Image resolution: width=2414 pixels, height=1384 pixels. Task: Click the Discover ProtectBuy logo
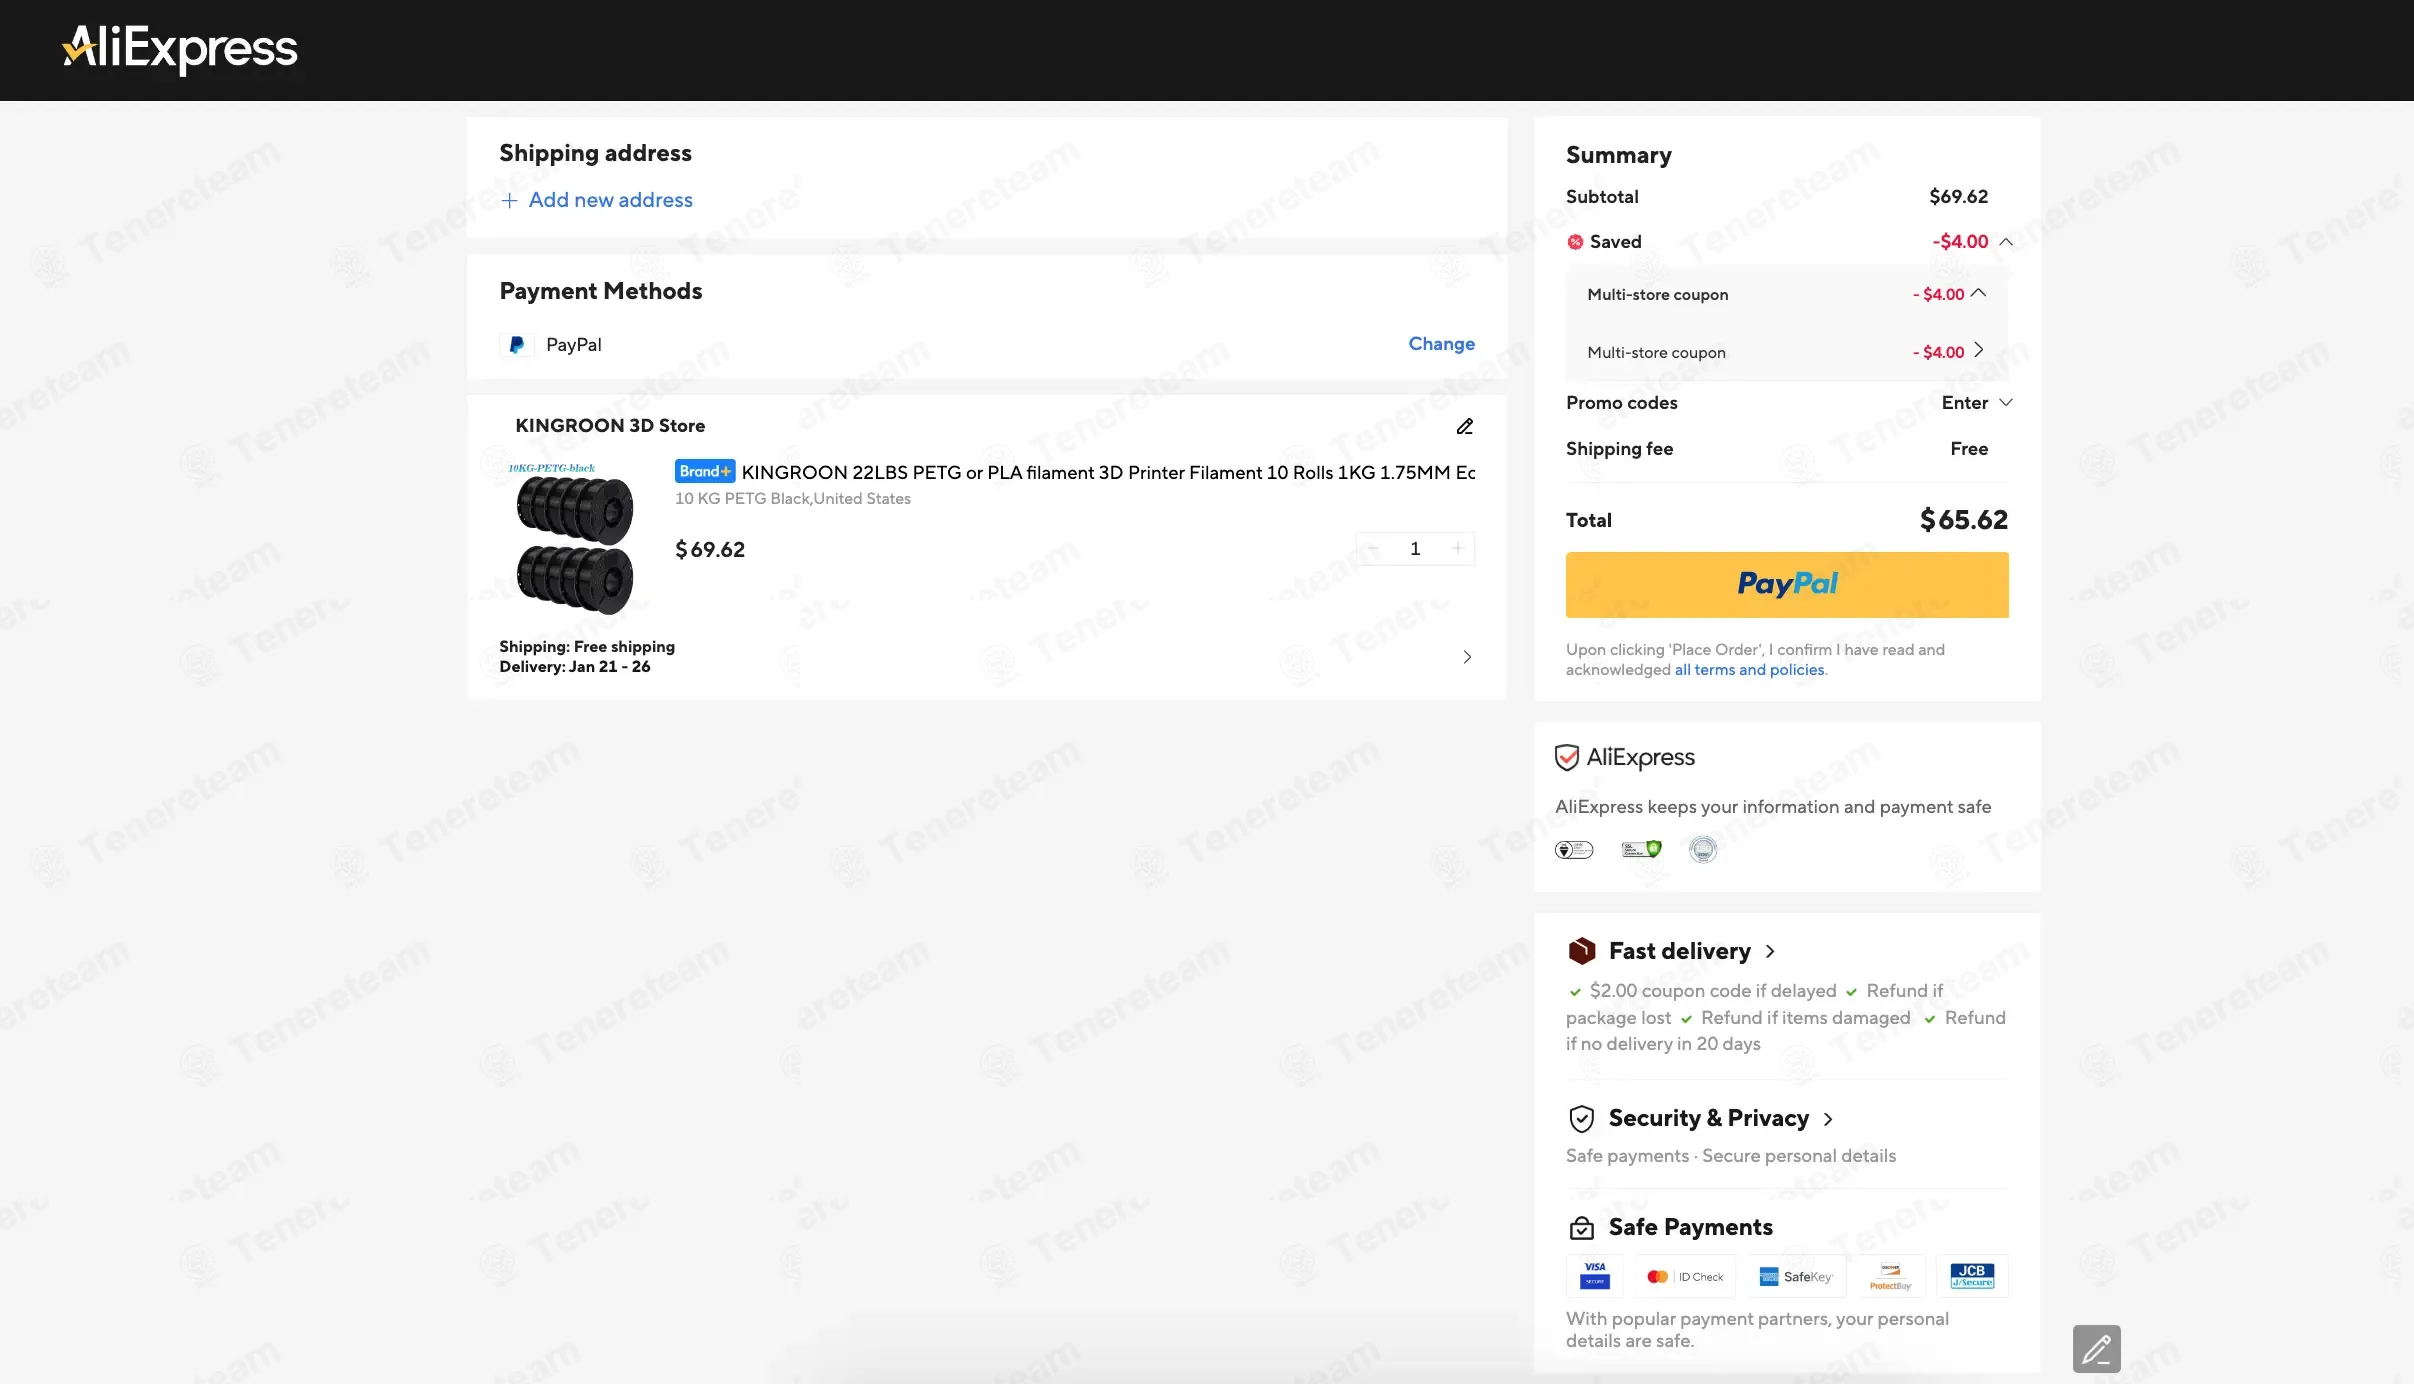pos(1891,1276)
